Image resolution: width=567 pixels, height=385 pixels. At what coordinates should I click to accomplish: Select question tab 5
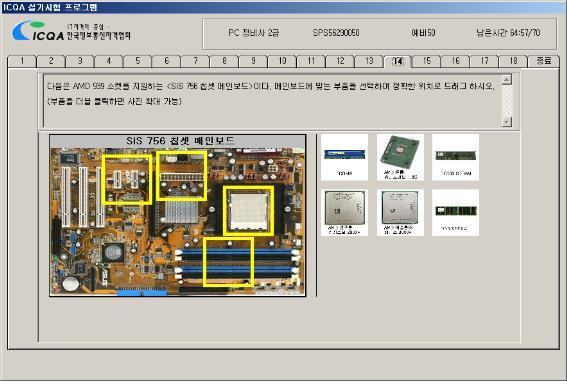tap(138, 61)
